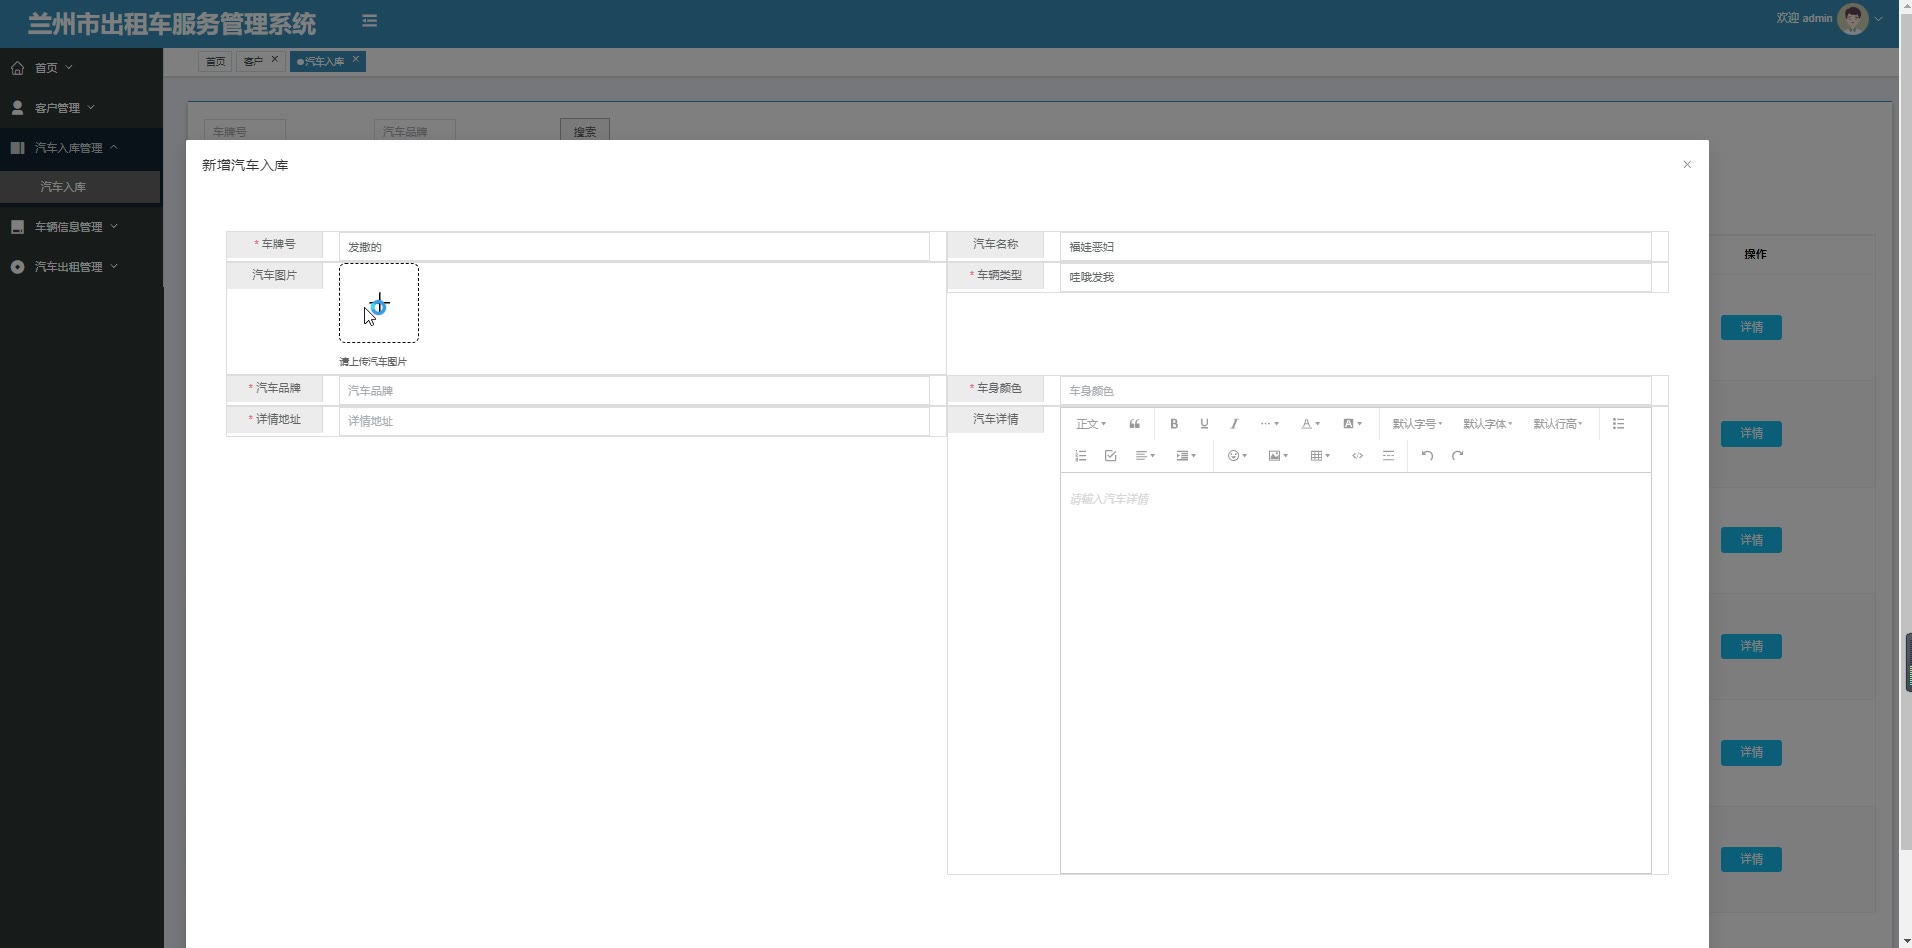
Task: Expand the 车辆信息管理 sidebar menu
Action: [80, 227]
